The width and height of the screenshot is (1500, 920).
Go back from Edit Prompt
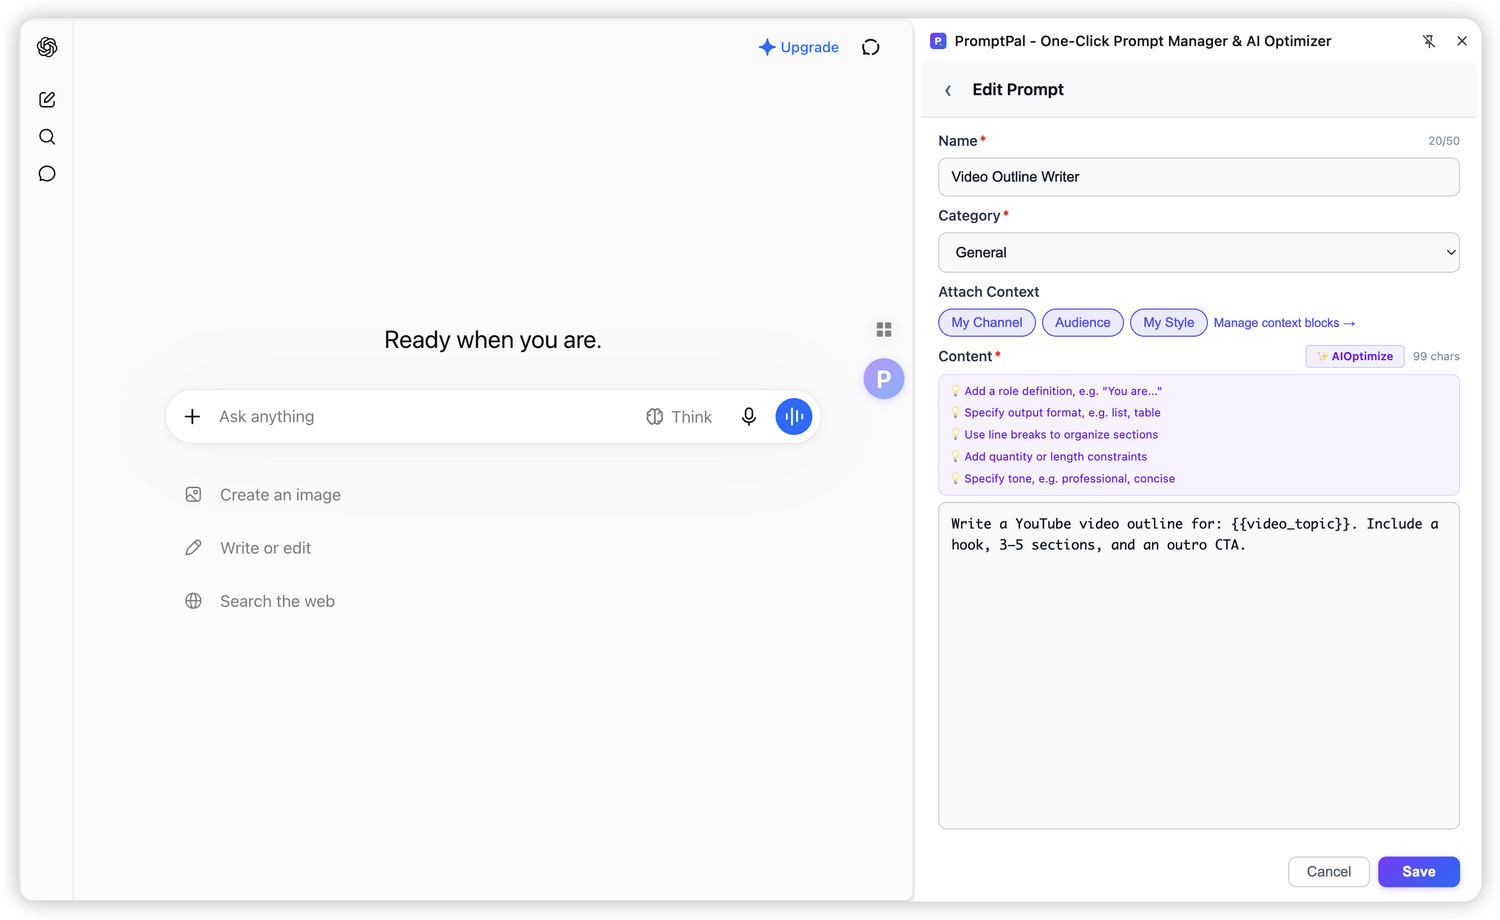point(948,90)
